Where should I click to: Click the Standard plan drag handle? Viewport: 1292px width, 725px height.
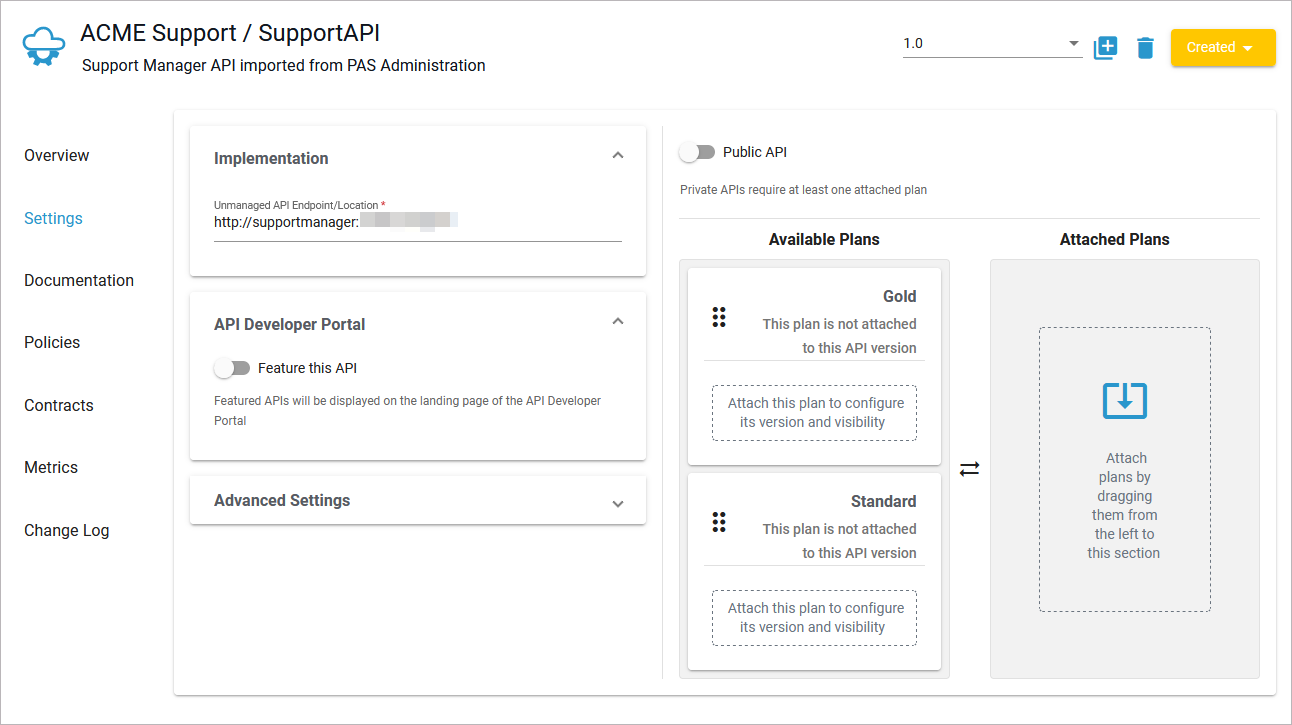coord(718,522)
